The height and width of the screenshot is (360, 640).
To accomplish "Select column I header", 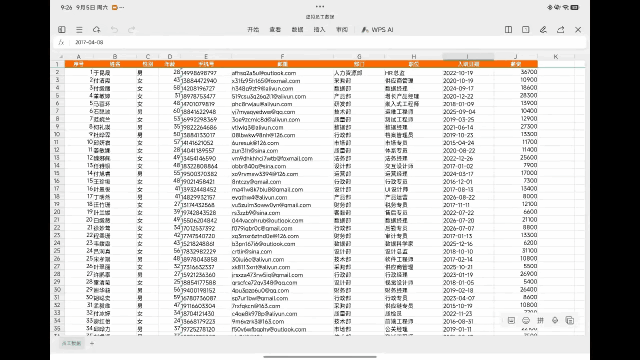I will pos(468,57).
